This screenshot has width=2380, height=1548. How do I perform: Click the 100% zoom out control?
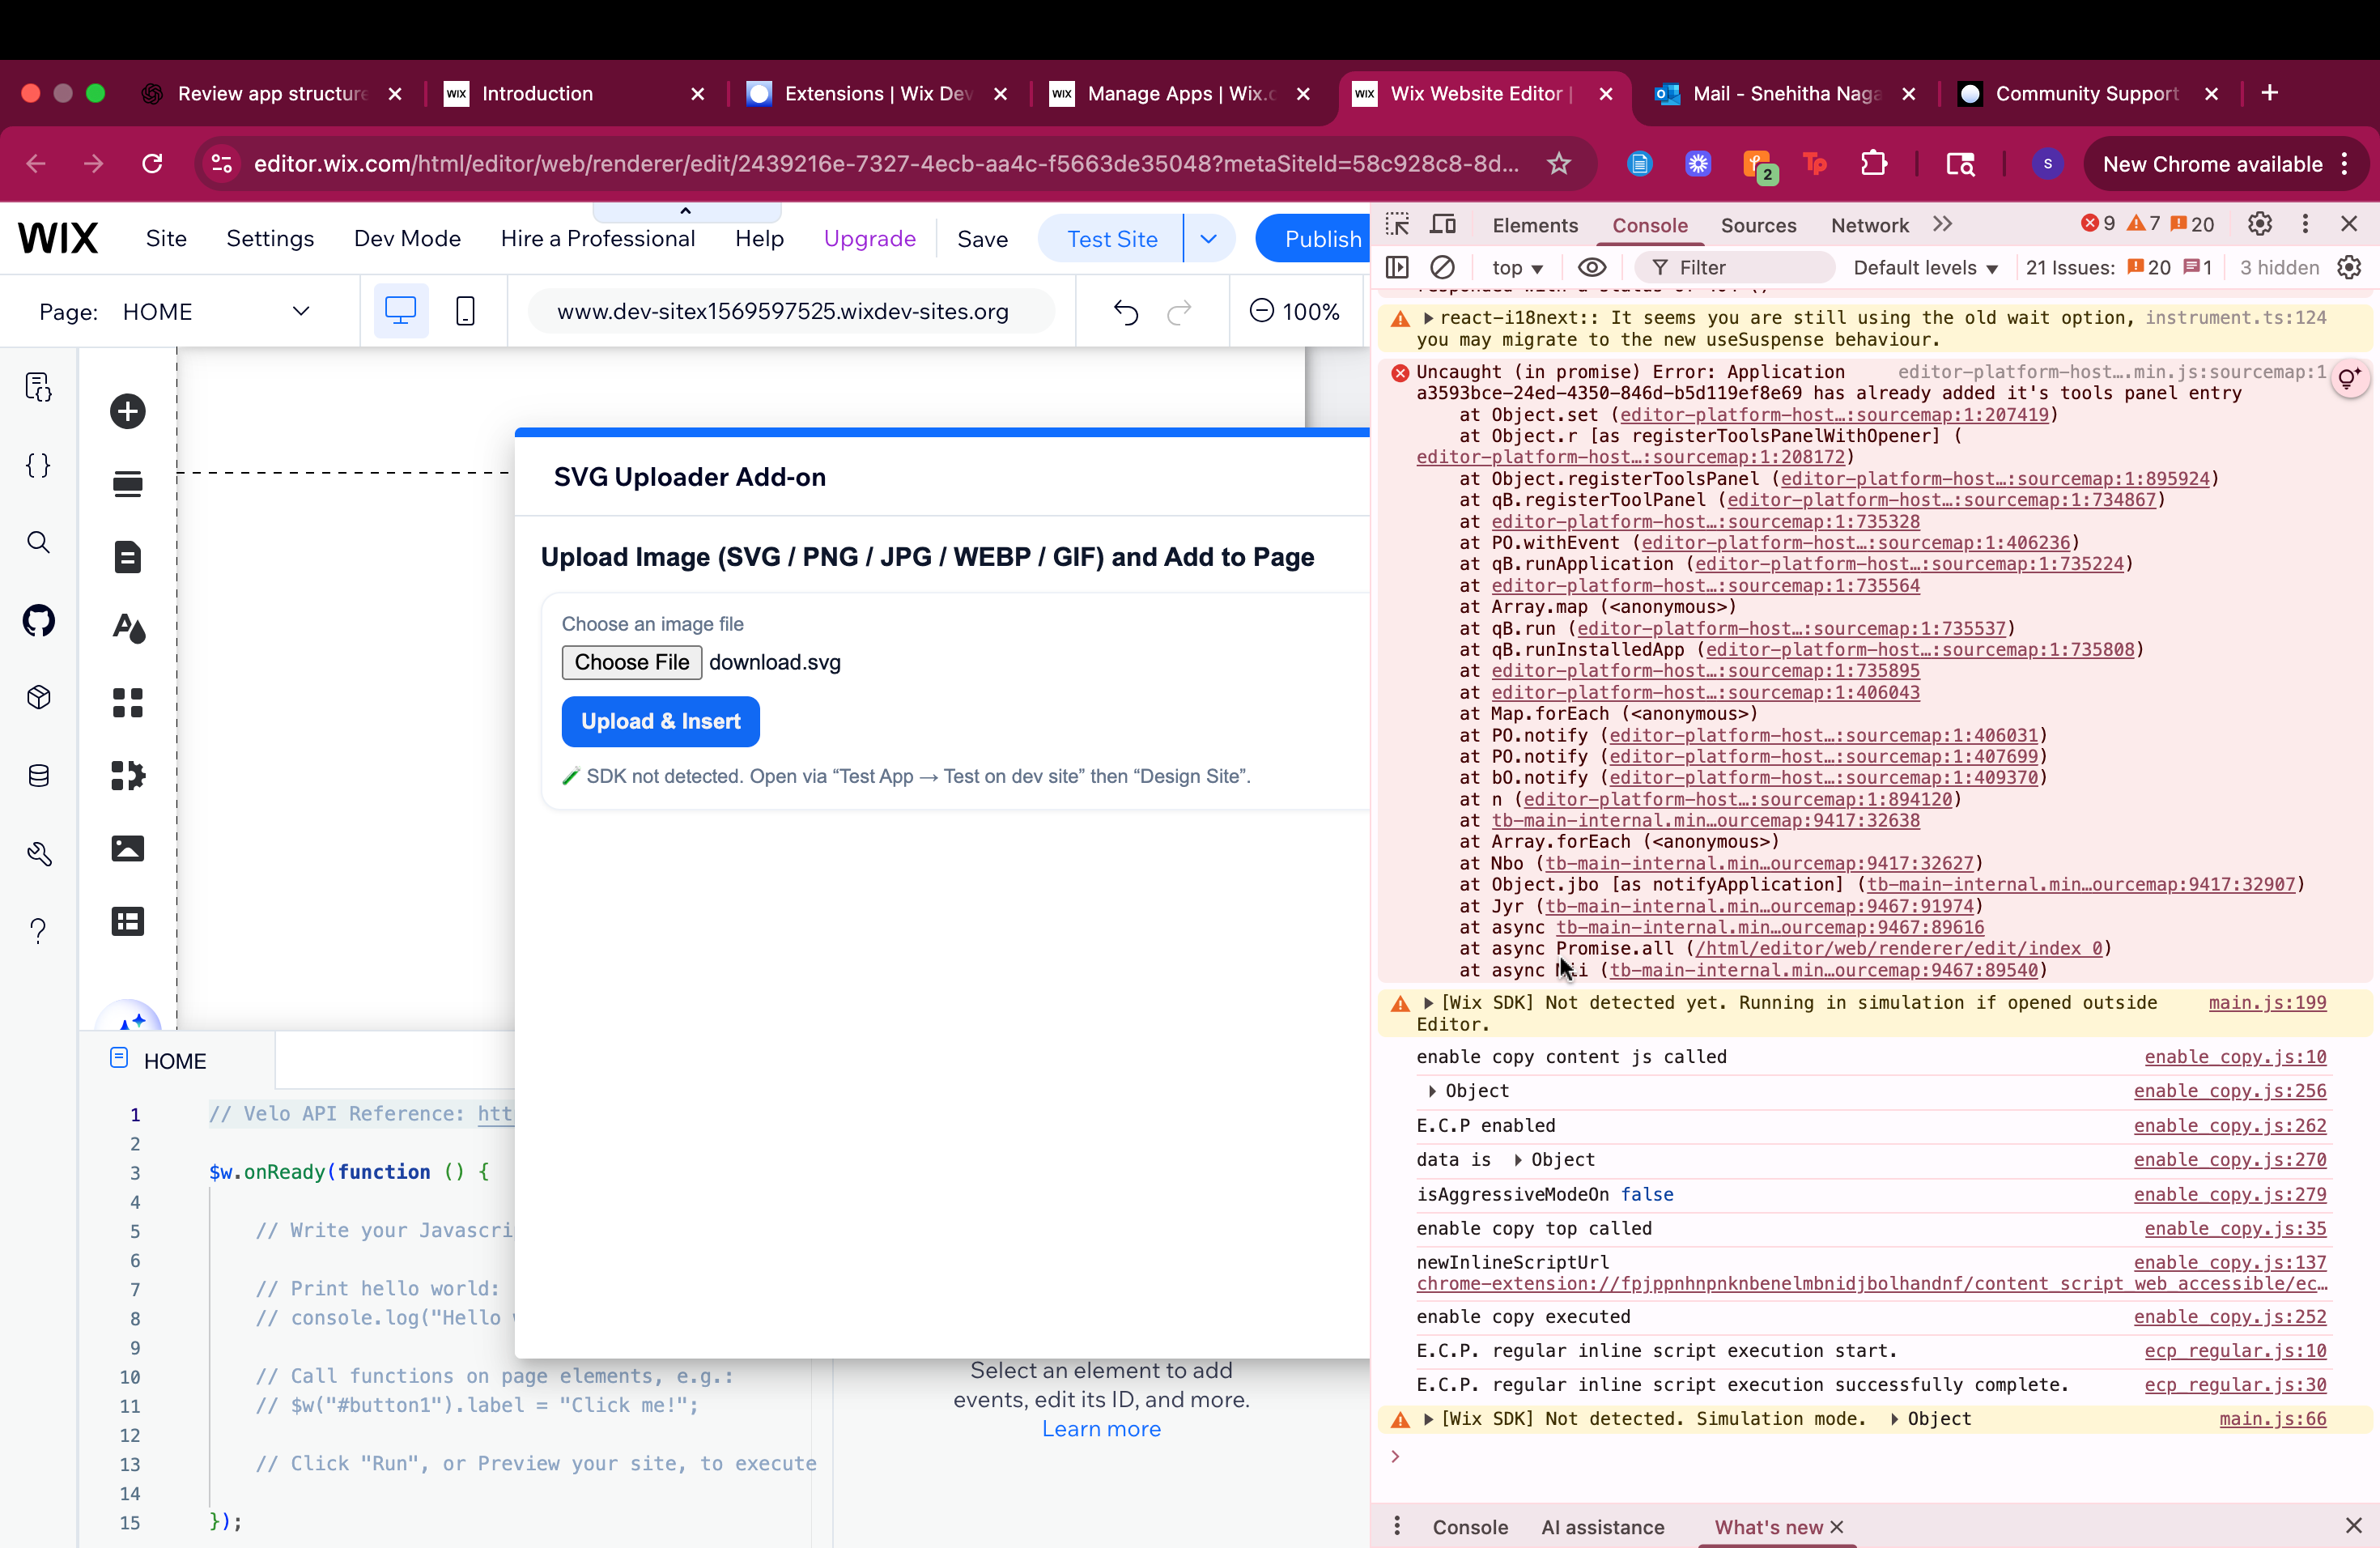coord(1262,311)
